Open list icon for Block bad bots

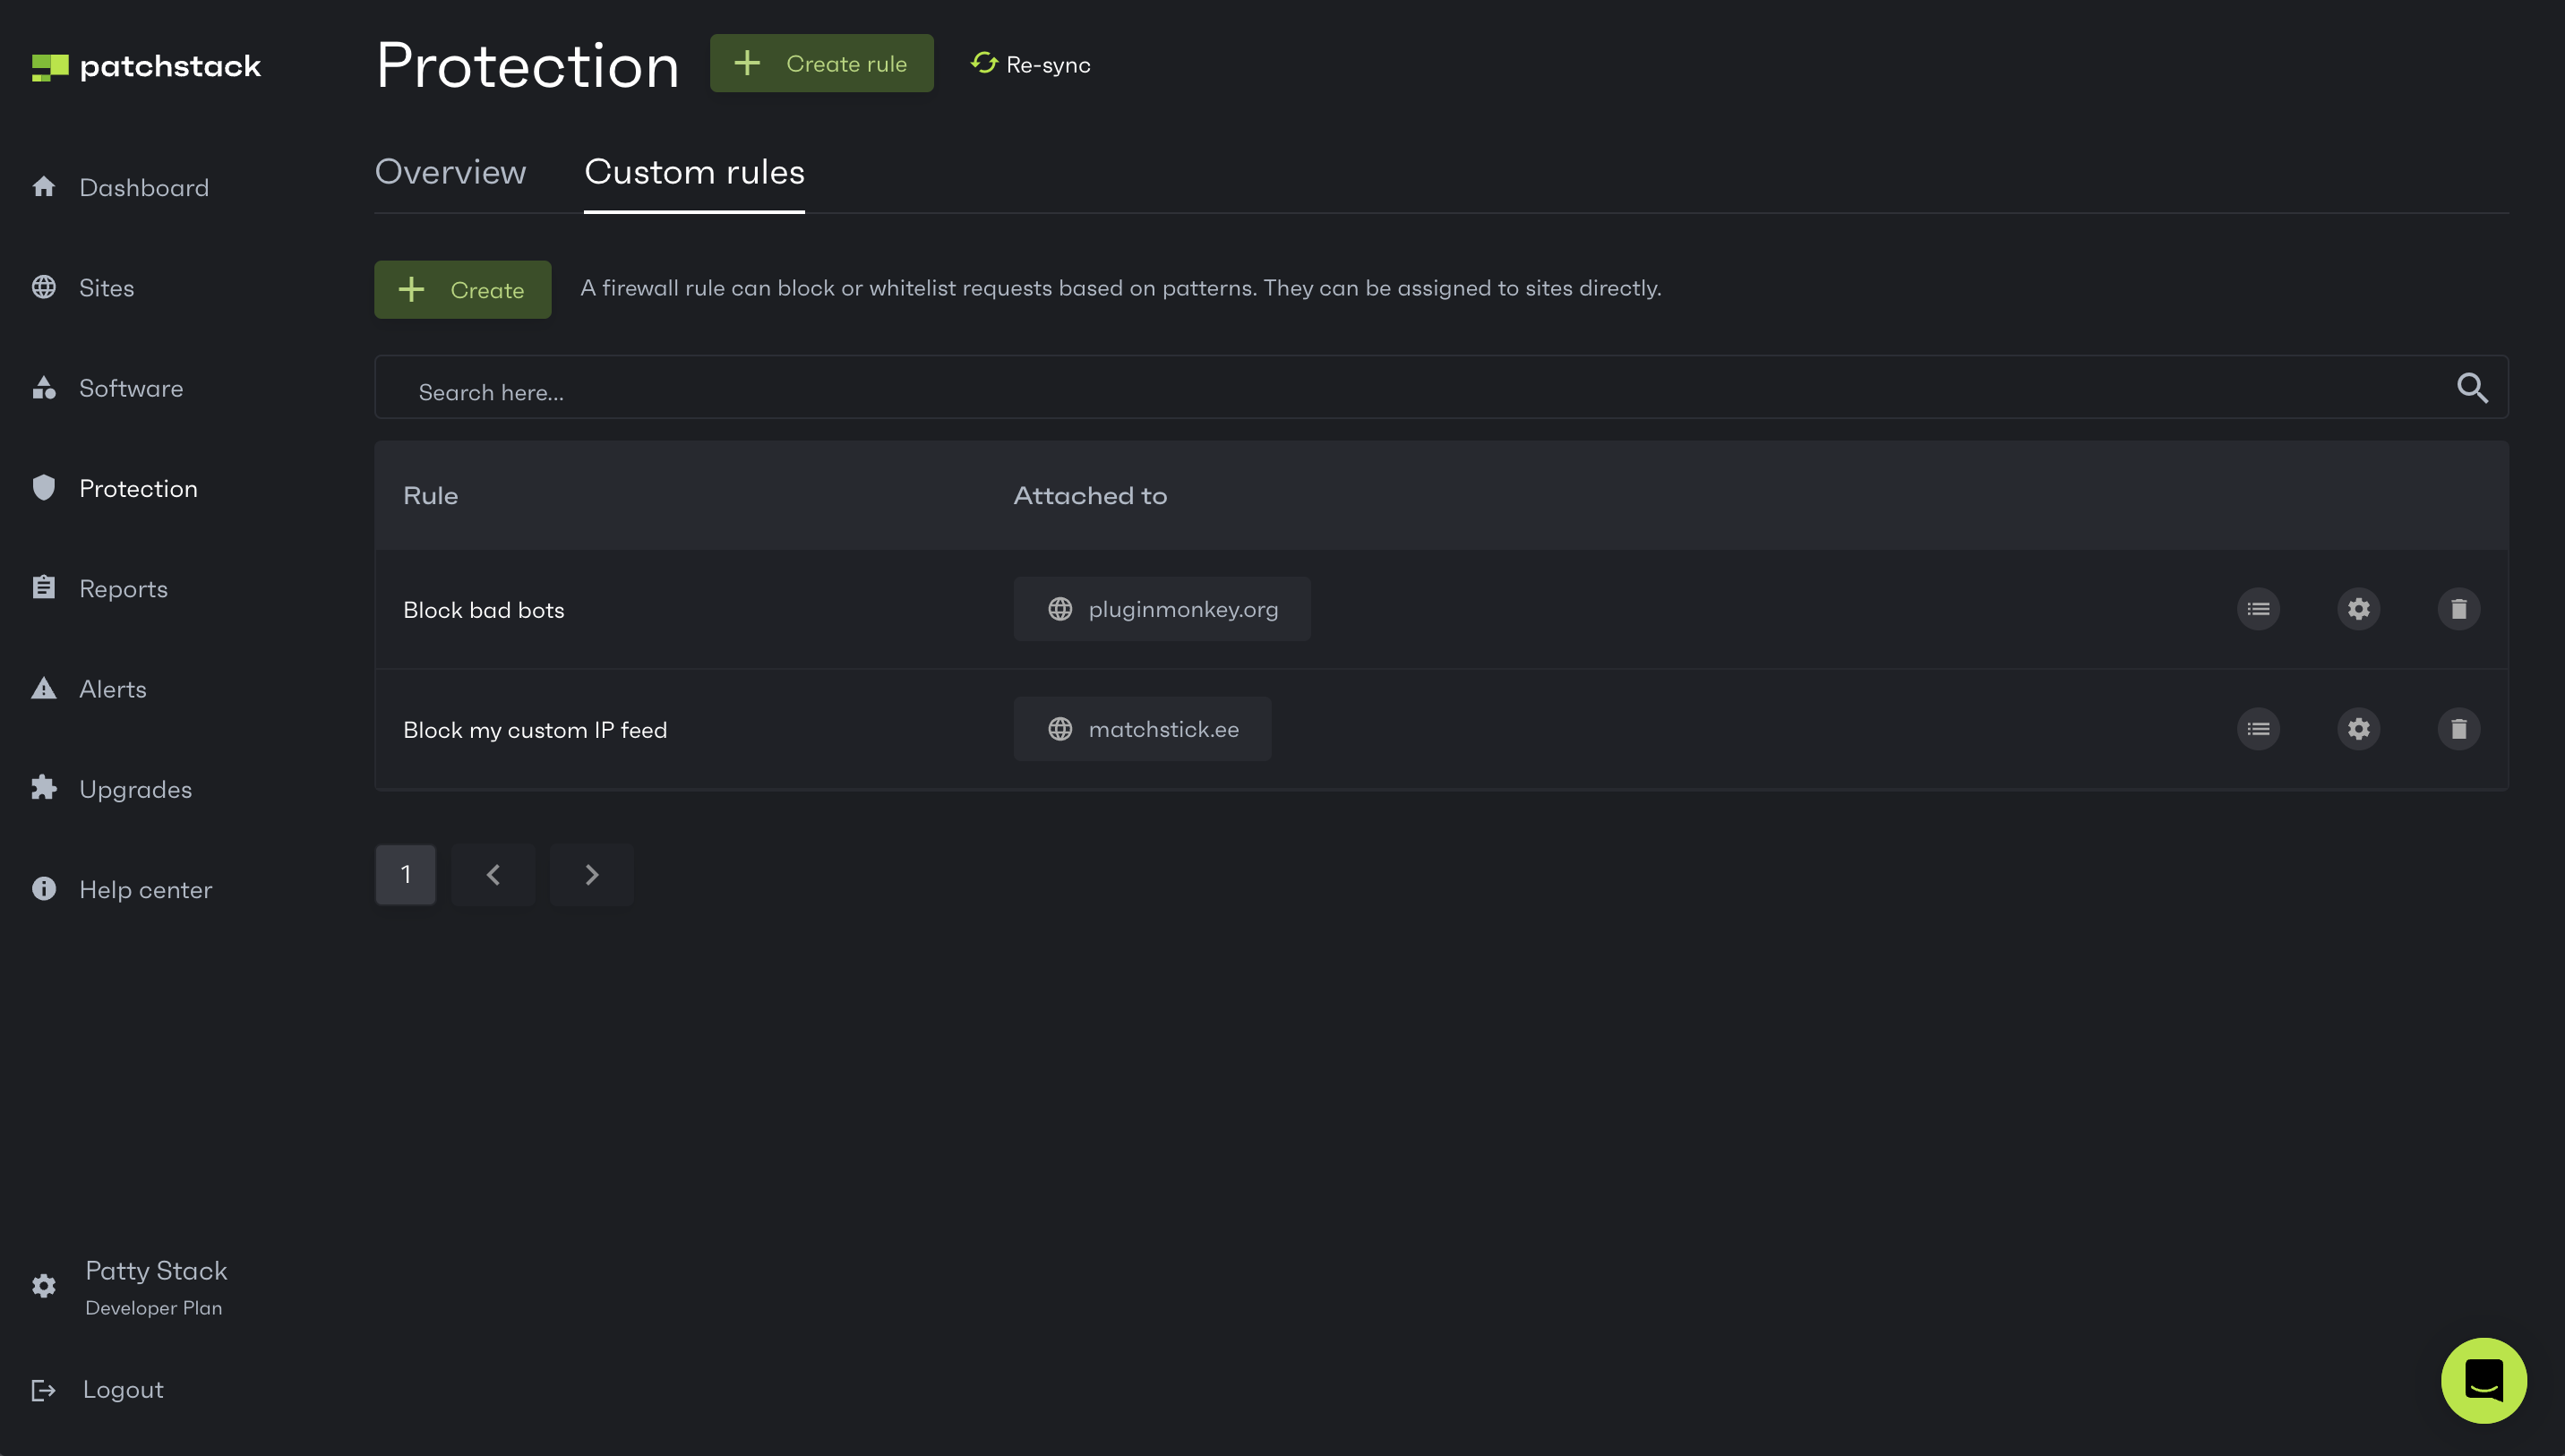pyautogui.click(x=2258, y=609)
